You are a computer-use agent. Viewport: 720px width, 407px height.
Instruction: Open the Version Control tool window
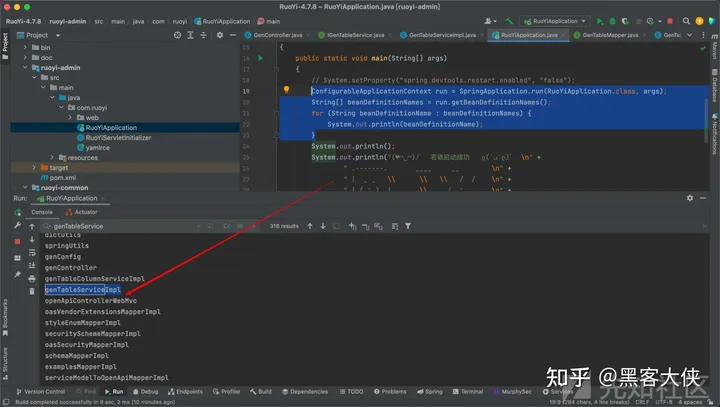[40, 392]
